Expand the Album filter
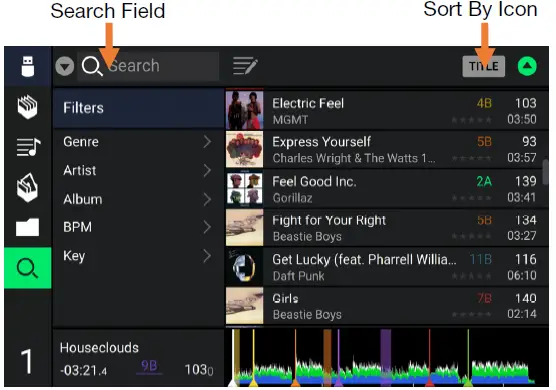 (139, 199)
